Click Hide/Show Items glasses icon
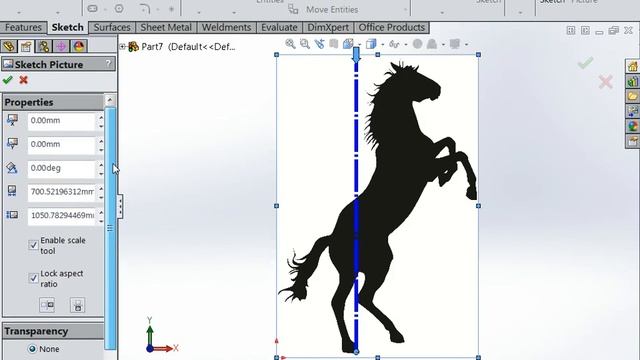 (394, 44)
